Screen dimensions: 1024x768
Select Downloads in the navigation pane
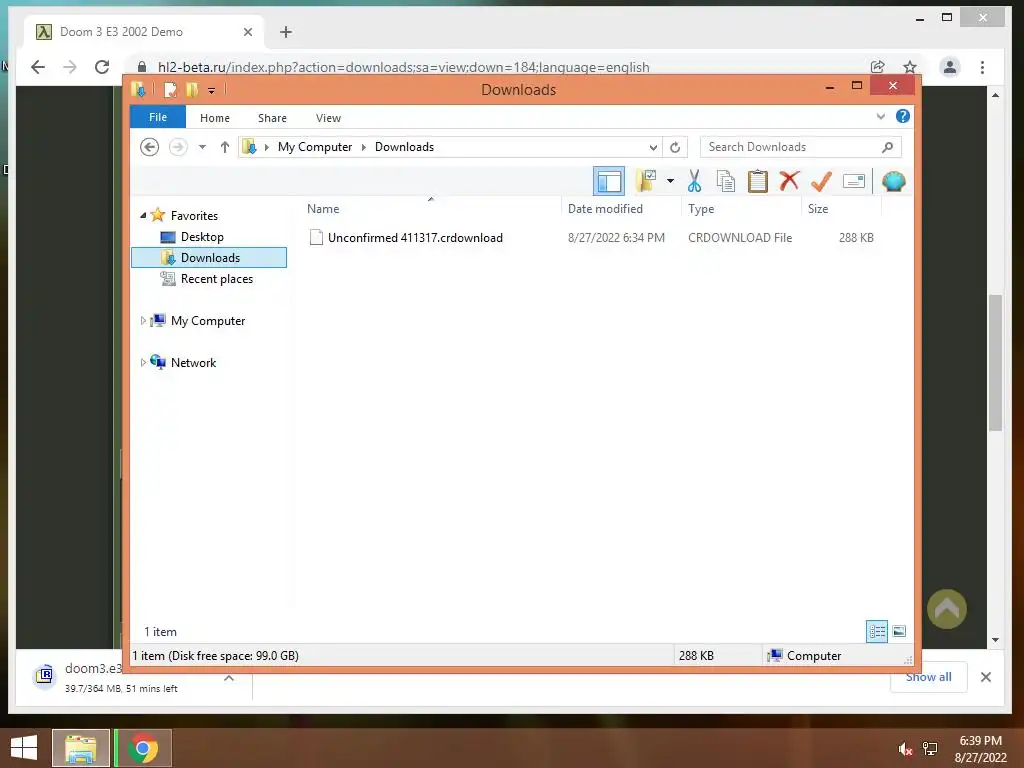point(209,257)
